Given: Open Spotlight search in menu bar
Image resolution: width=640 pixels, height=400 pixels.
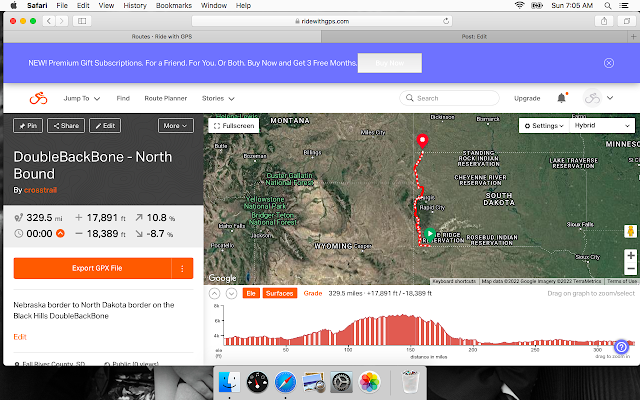Looking at the screenshot, I should [607, 5].
